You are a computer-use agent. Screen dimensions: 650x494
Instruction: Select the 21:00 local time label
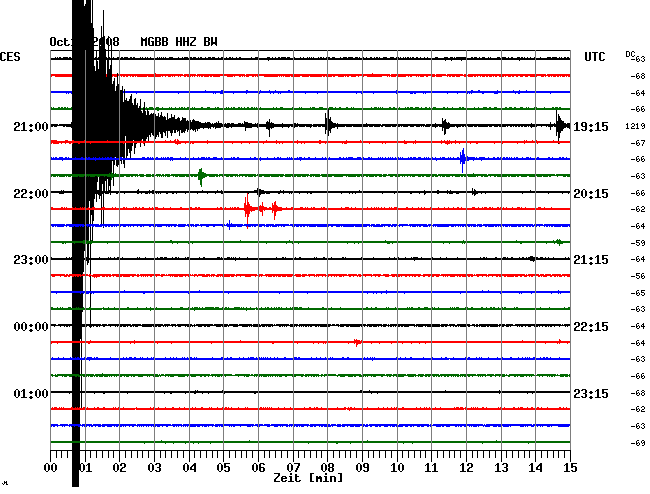(31, 126)
